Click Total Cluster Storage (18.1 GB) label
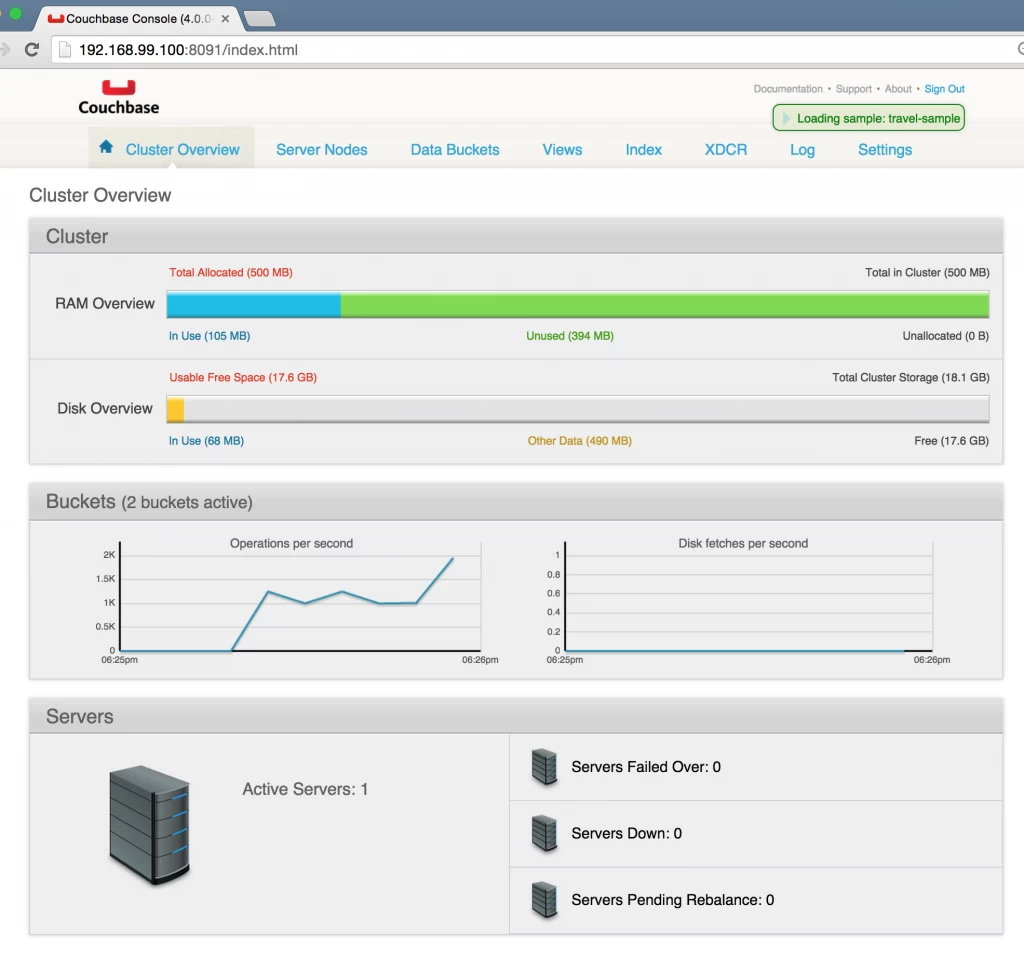 point(910,377)
